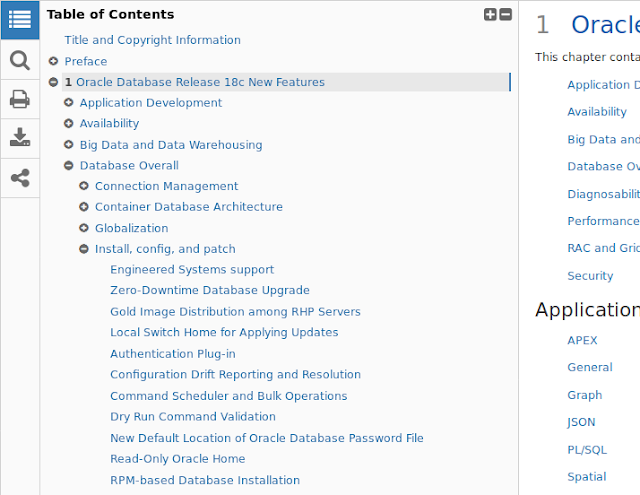
Task: Click Big Data link in chapter content
Action: [x=603, y=140]
